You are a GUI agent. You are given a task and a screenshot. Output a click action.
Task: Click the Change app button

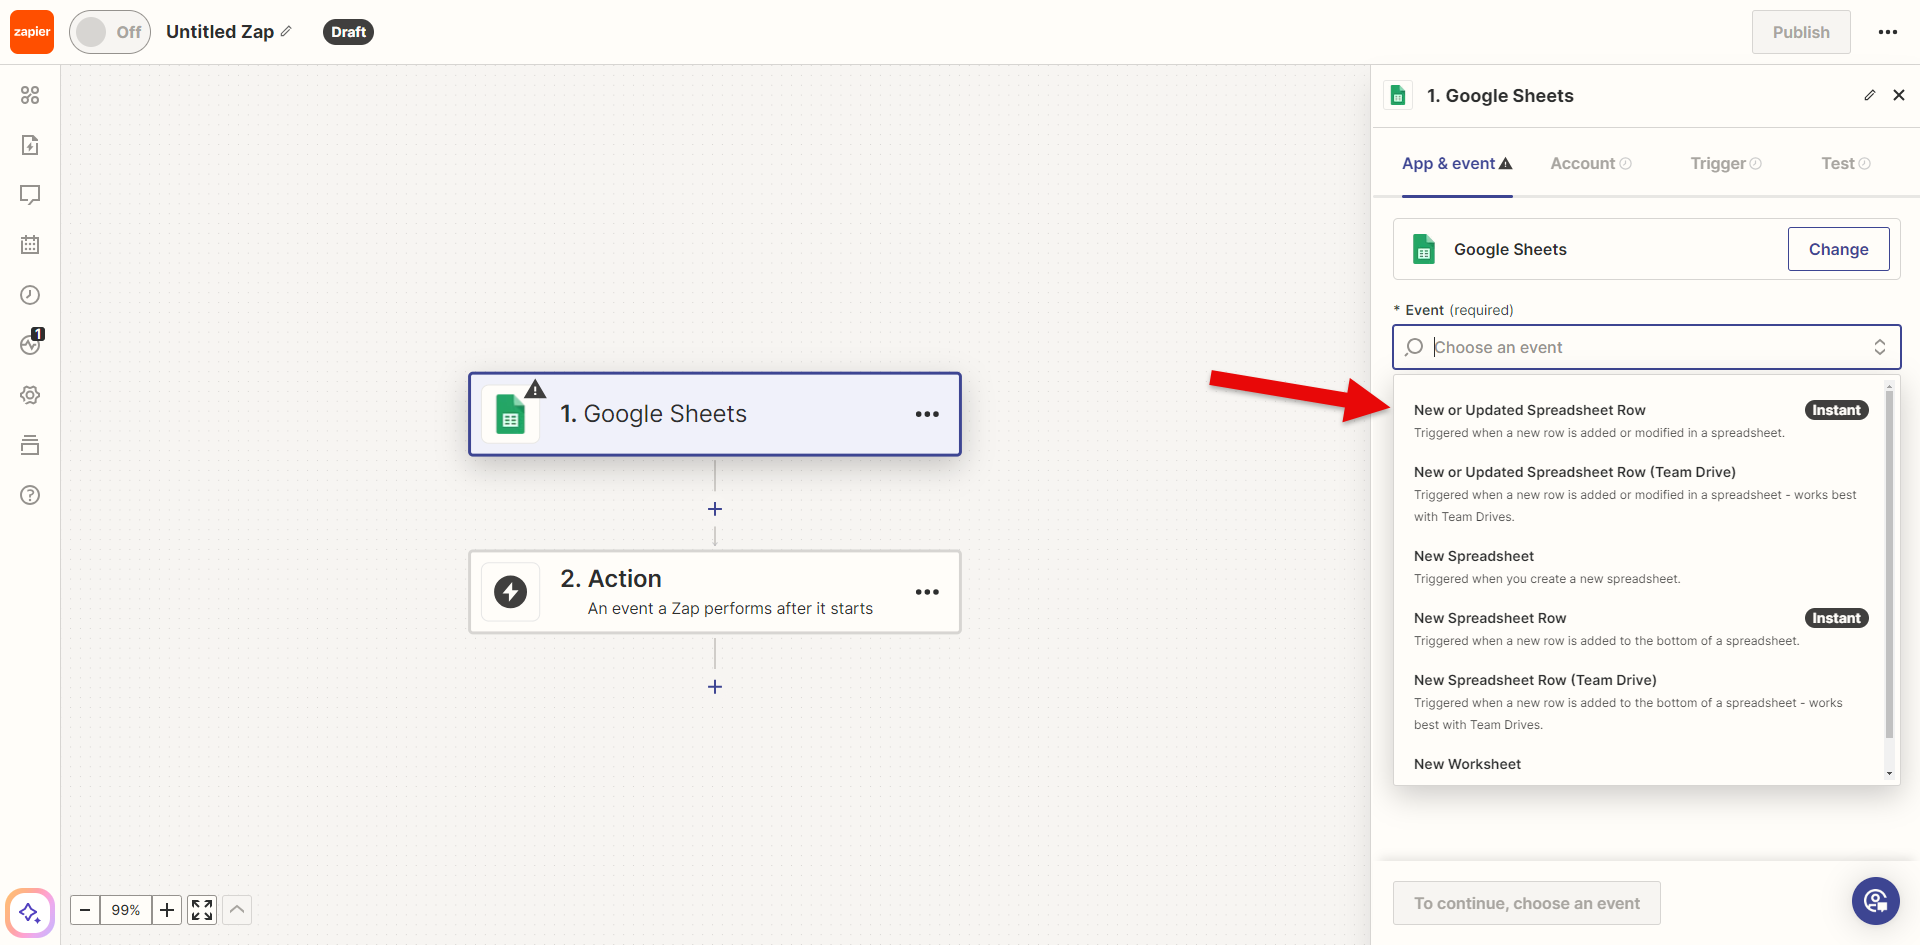pos(1838,249)
